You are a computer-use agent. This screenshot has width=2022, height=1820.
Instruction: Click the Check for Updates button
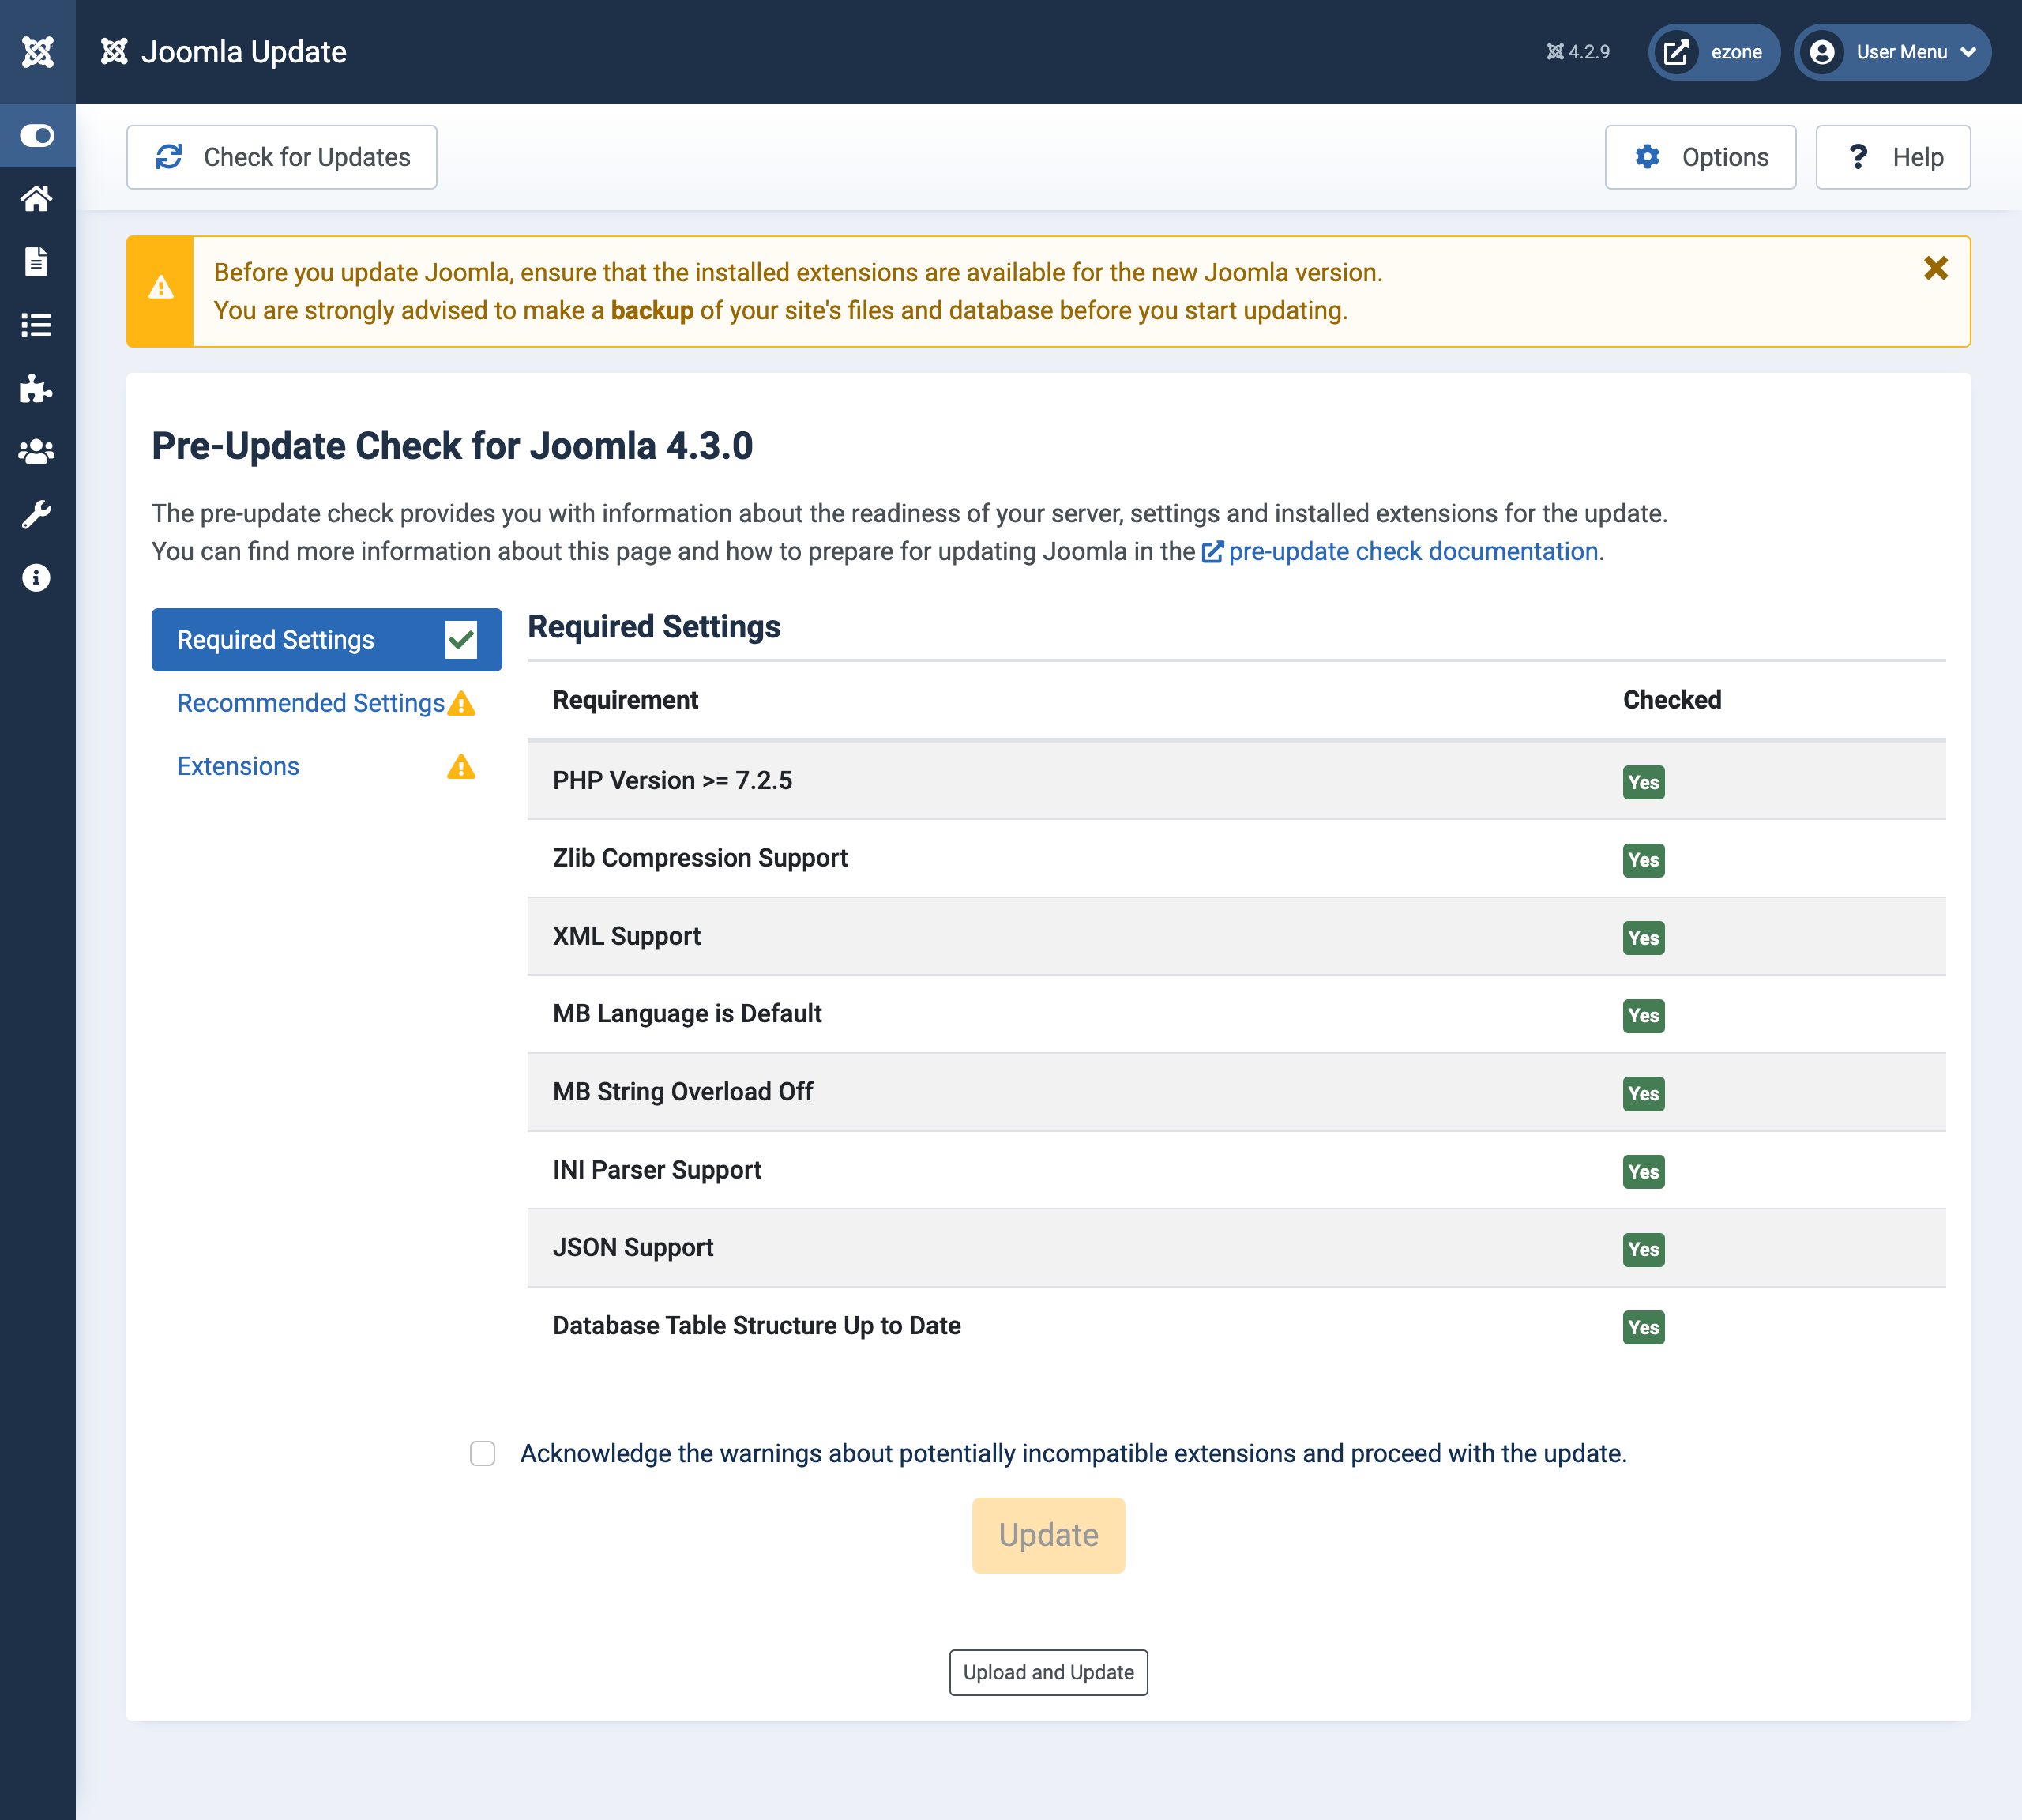282,156
